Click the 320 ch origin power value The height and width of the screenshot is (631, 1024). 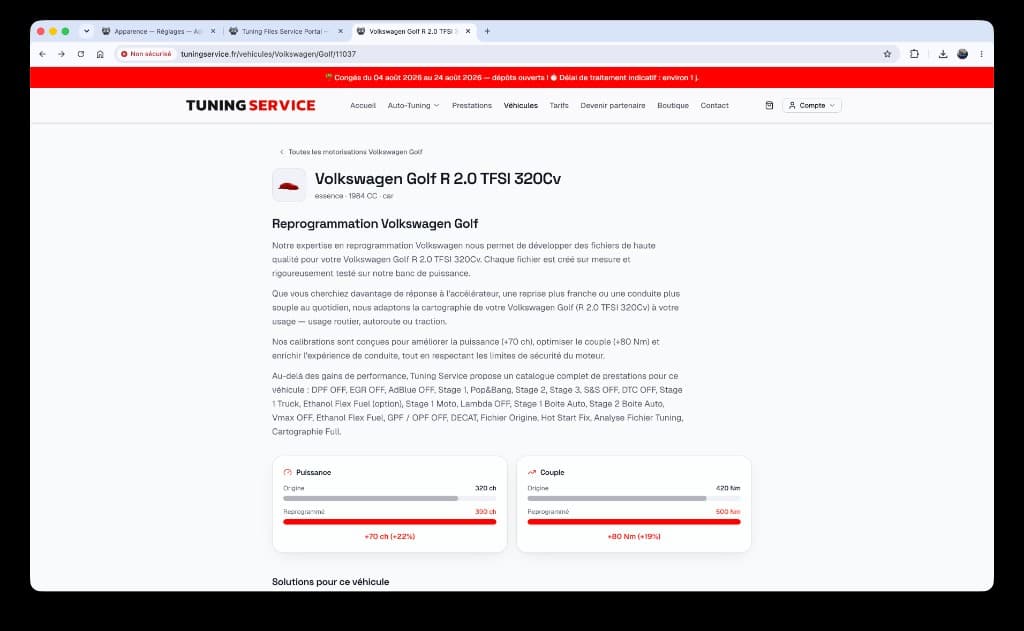[x=485, y=488]
